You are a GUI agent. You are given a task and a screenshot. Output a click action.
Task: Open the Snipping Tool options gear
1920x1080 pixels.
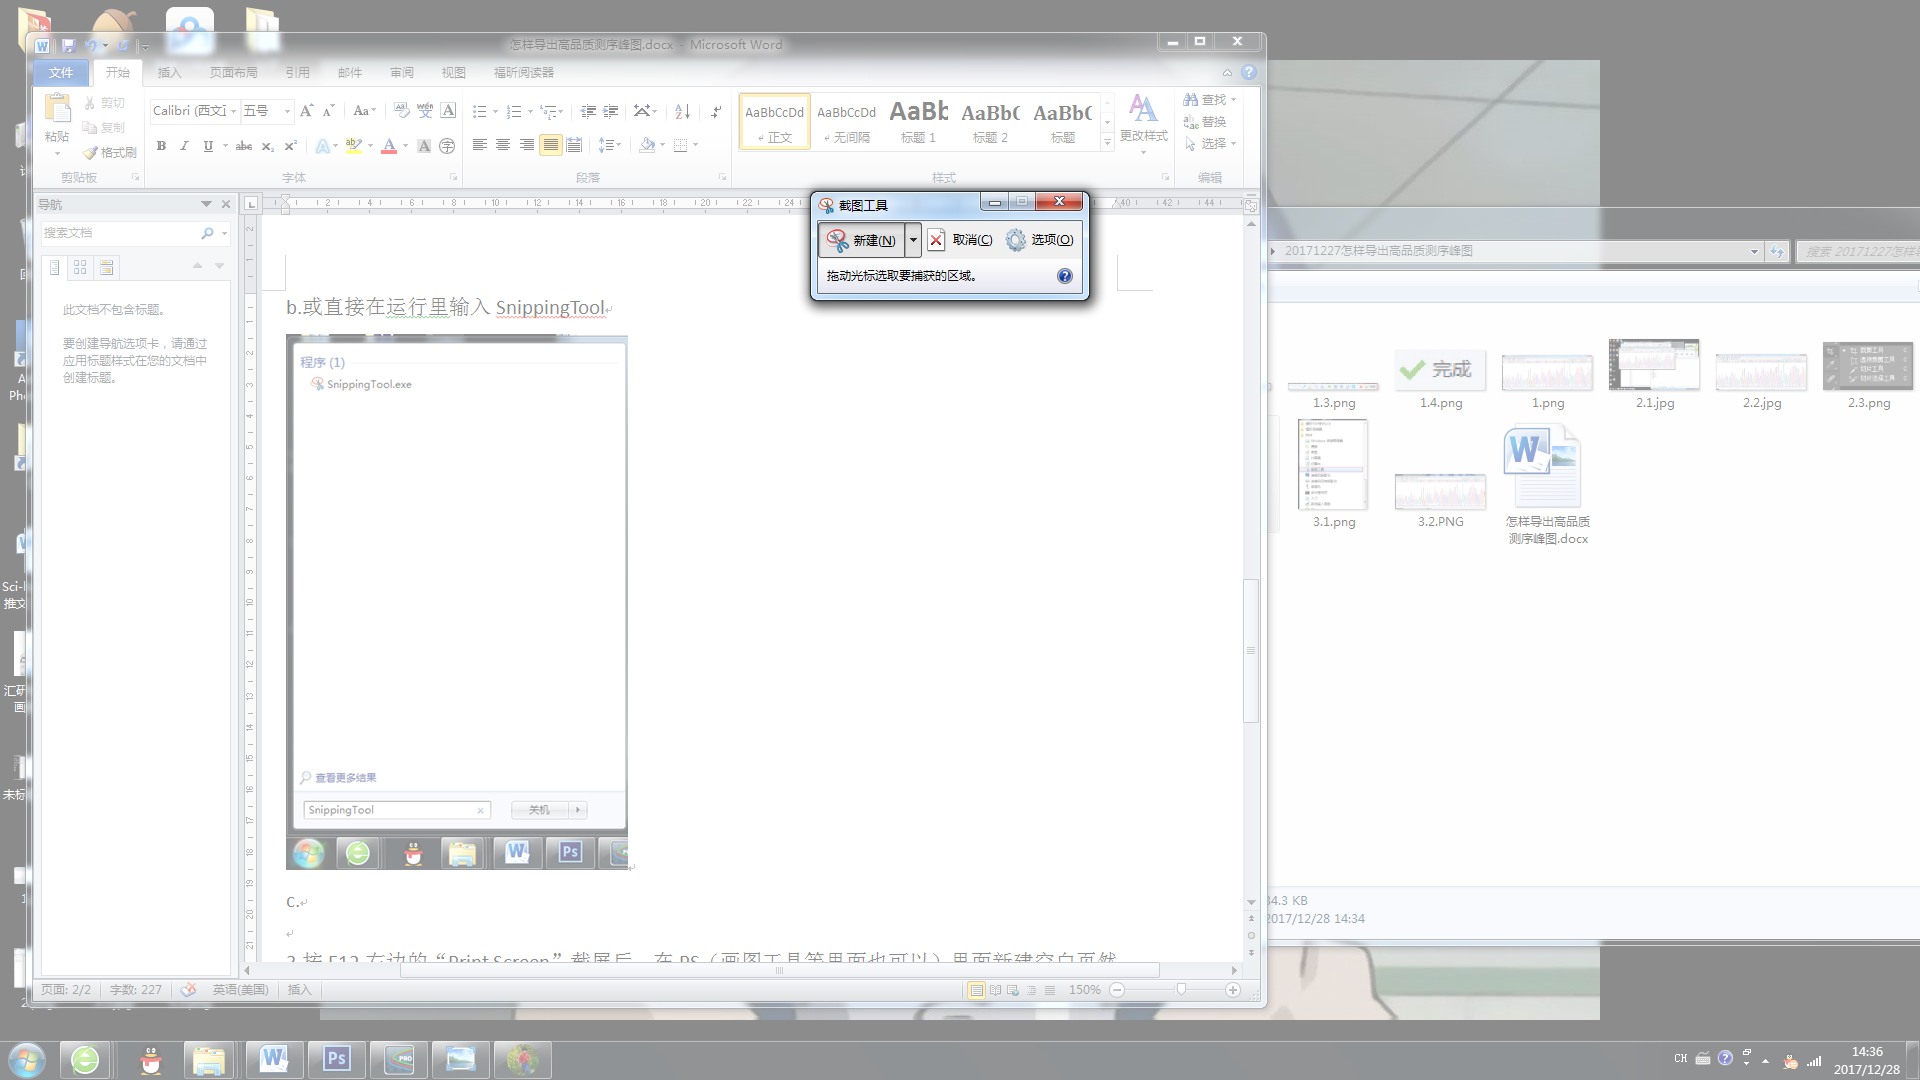coord(1016,240)
